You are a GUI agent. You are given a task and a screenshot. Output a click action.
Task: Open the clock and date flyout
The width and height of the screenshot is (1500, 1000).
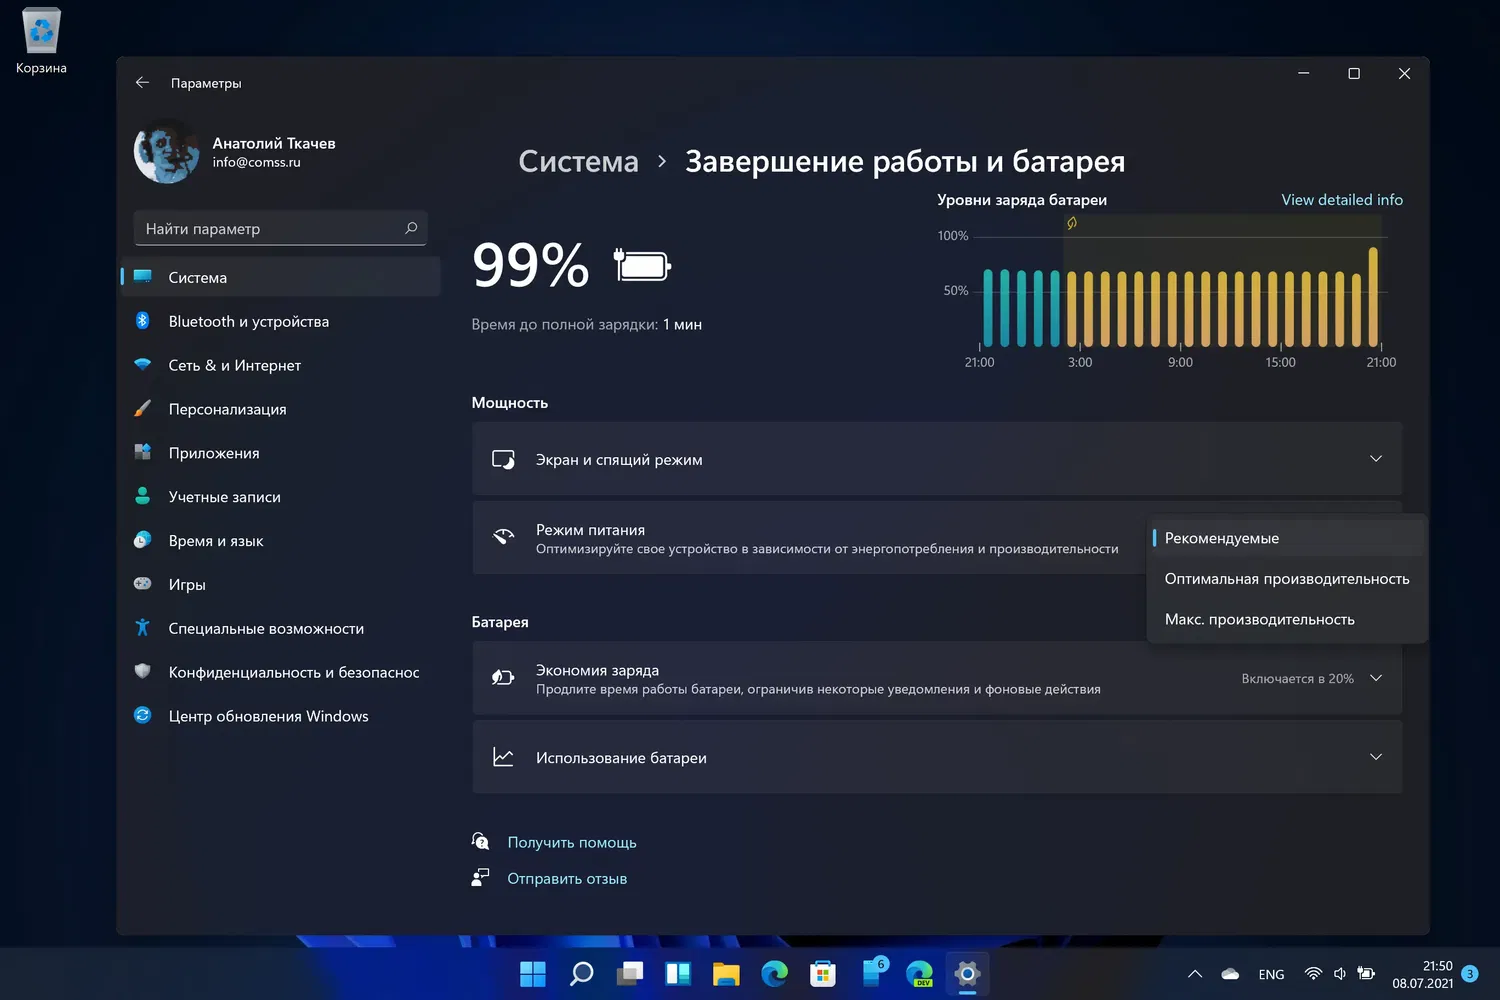pos(1423,975)
